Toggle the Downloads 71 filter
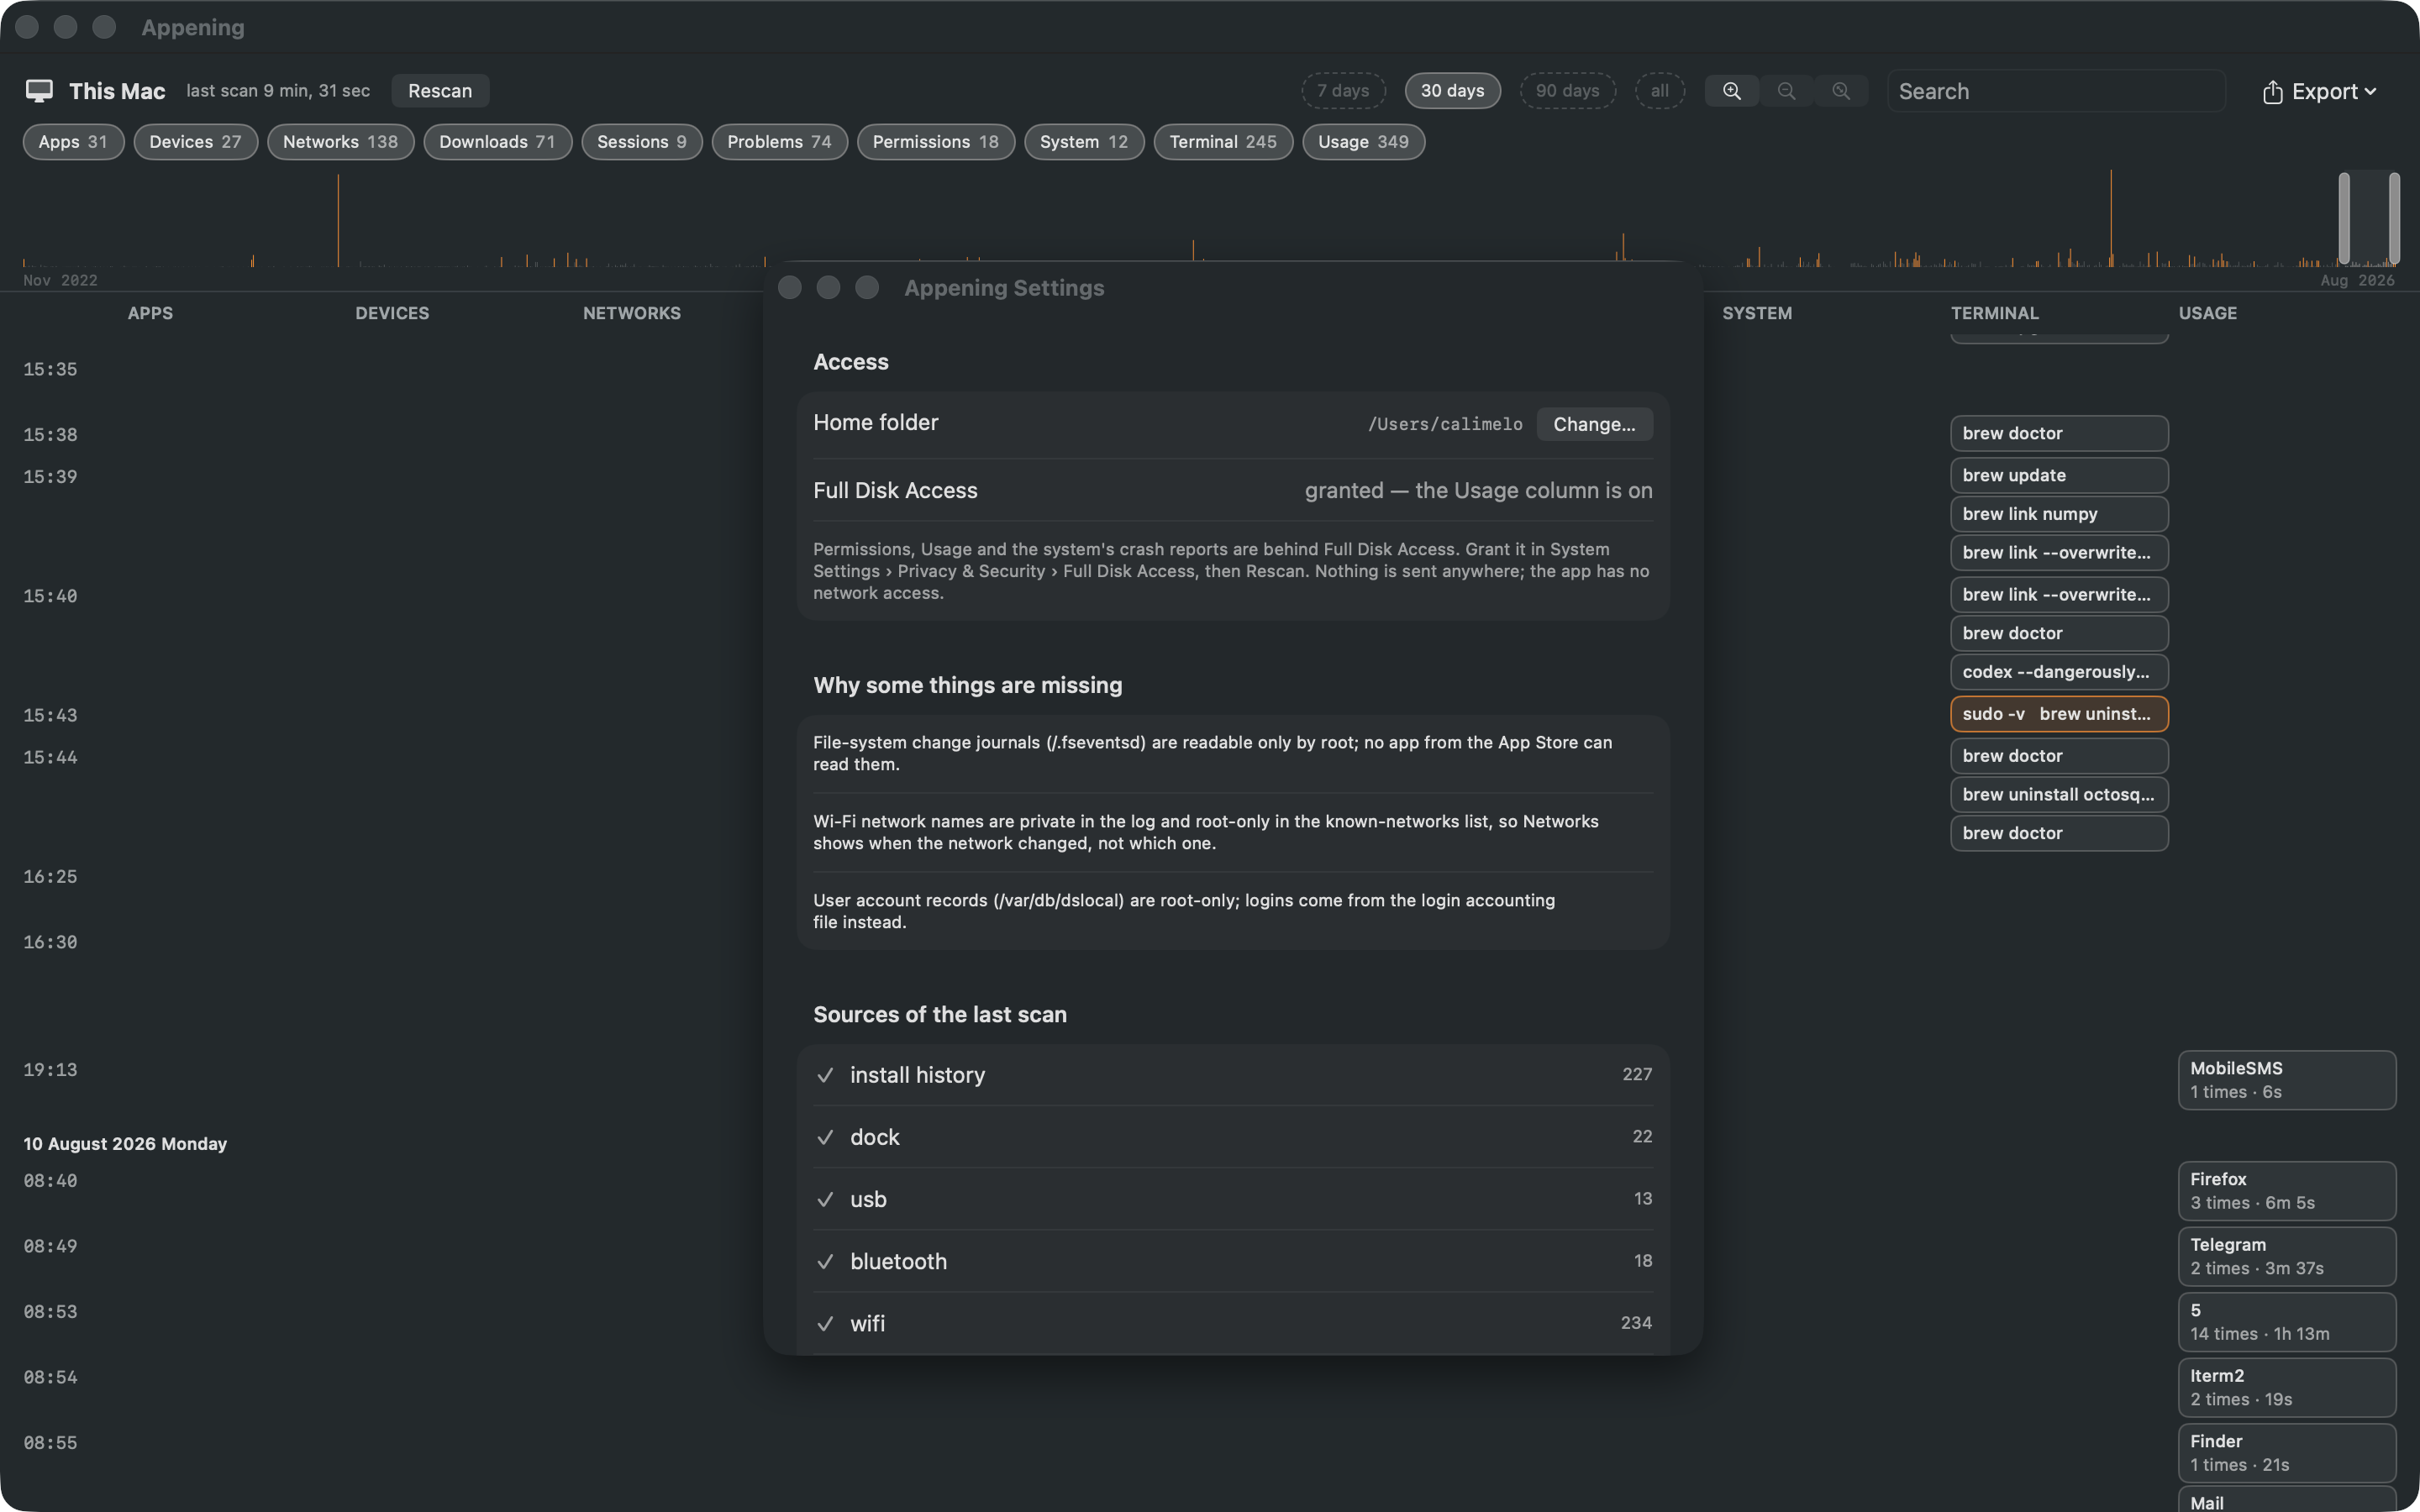This screenshot has width=2420, height=1512. click(497, 142)
